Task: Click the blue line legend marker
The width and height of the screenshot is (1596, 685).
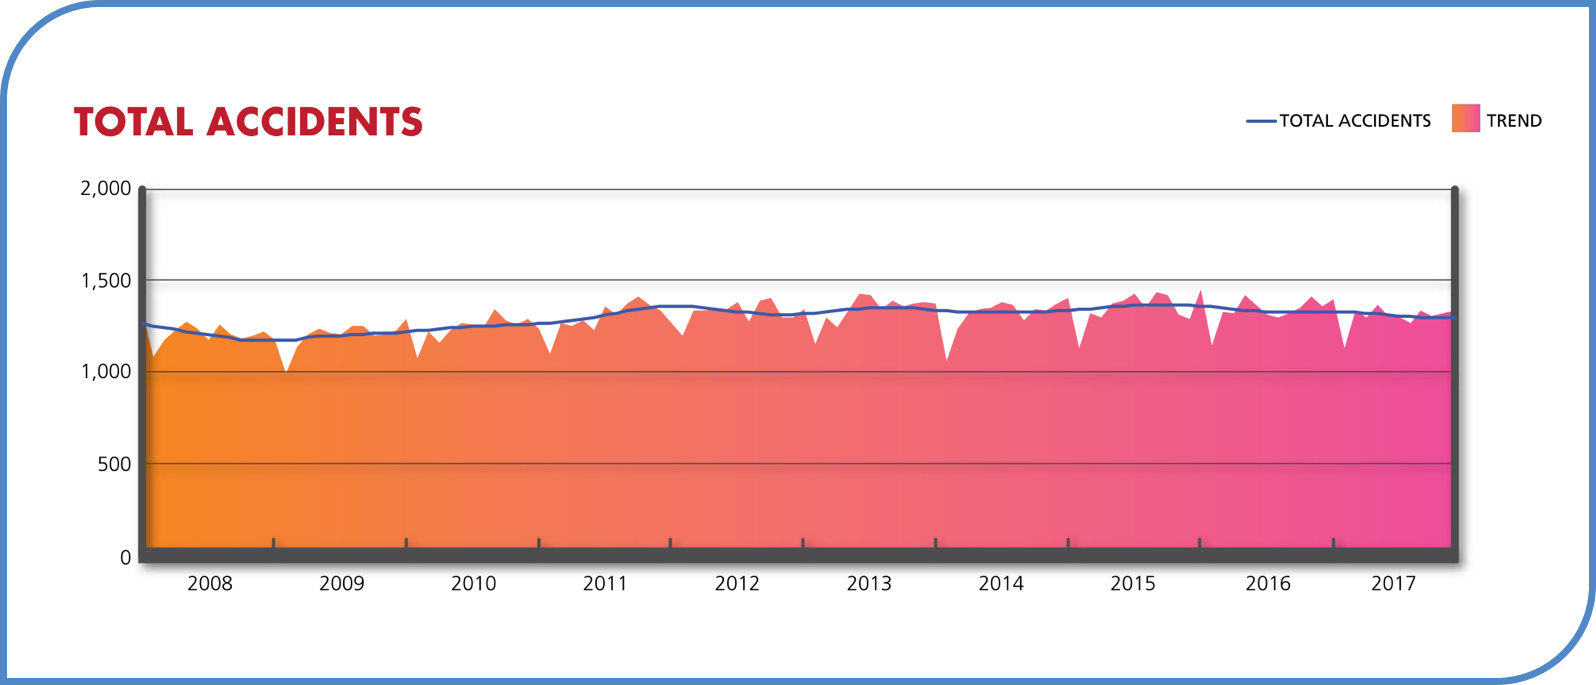Action: click(1261, 121)
